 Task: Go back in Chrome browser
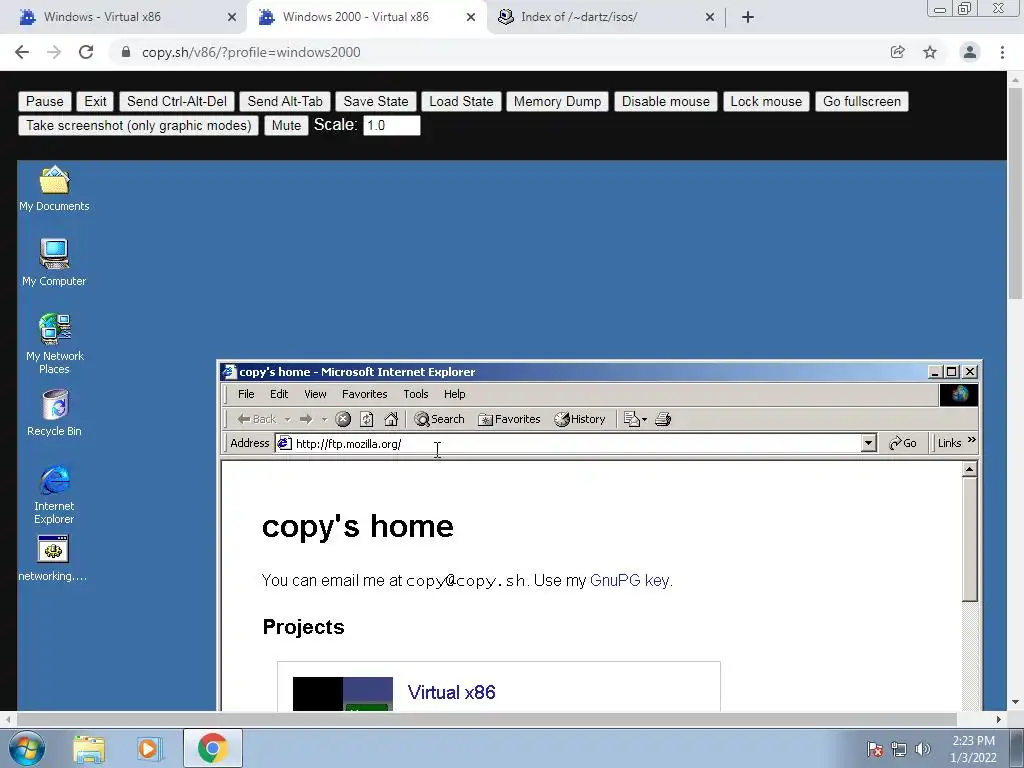tap(22, 52)
